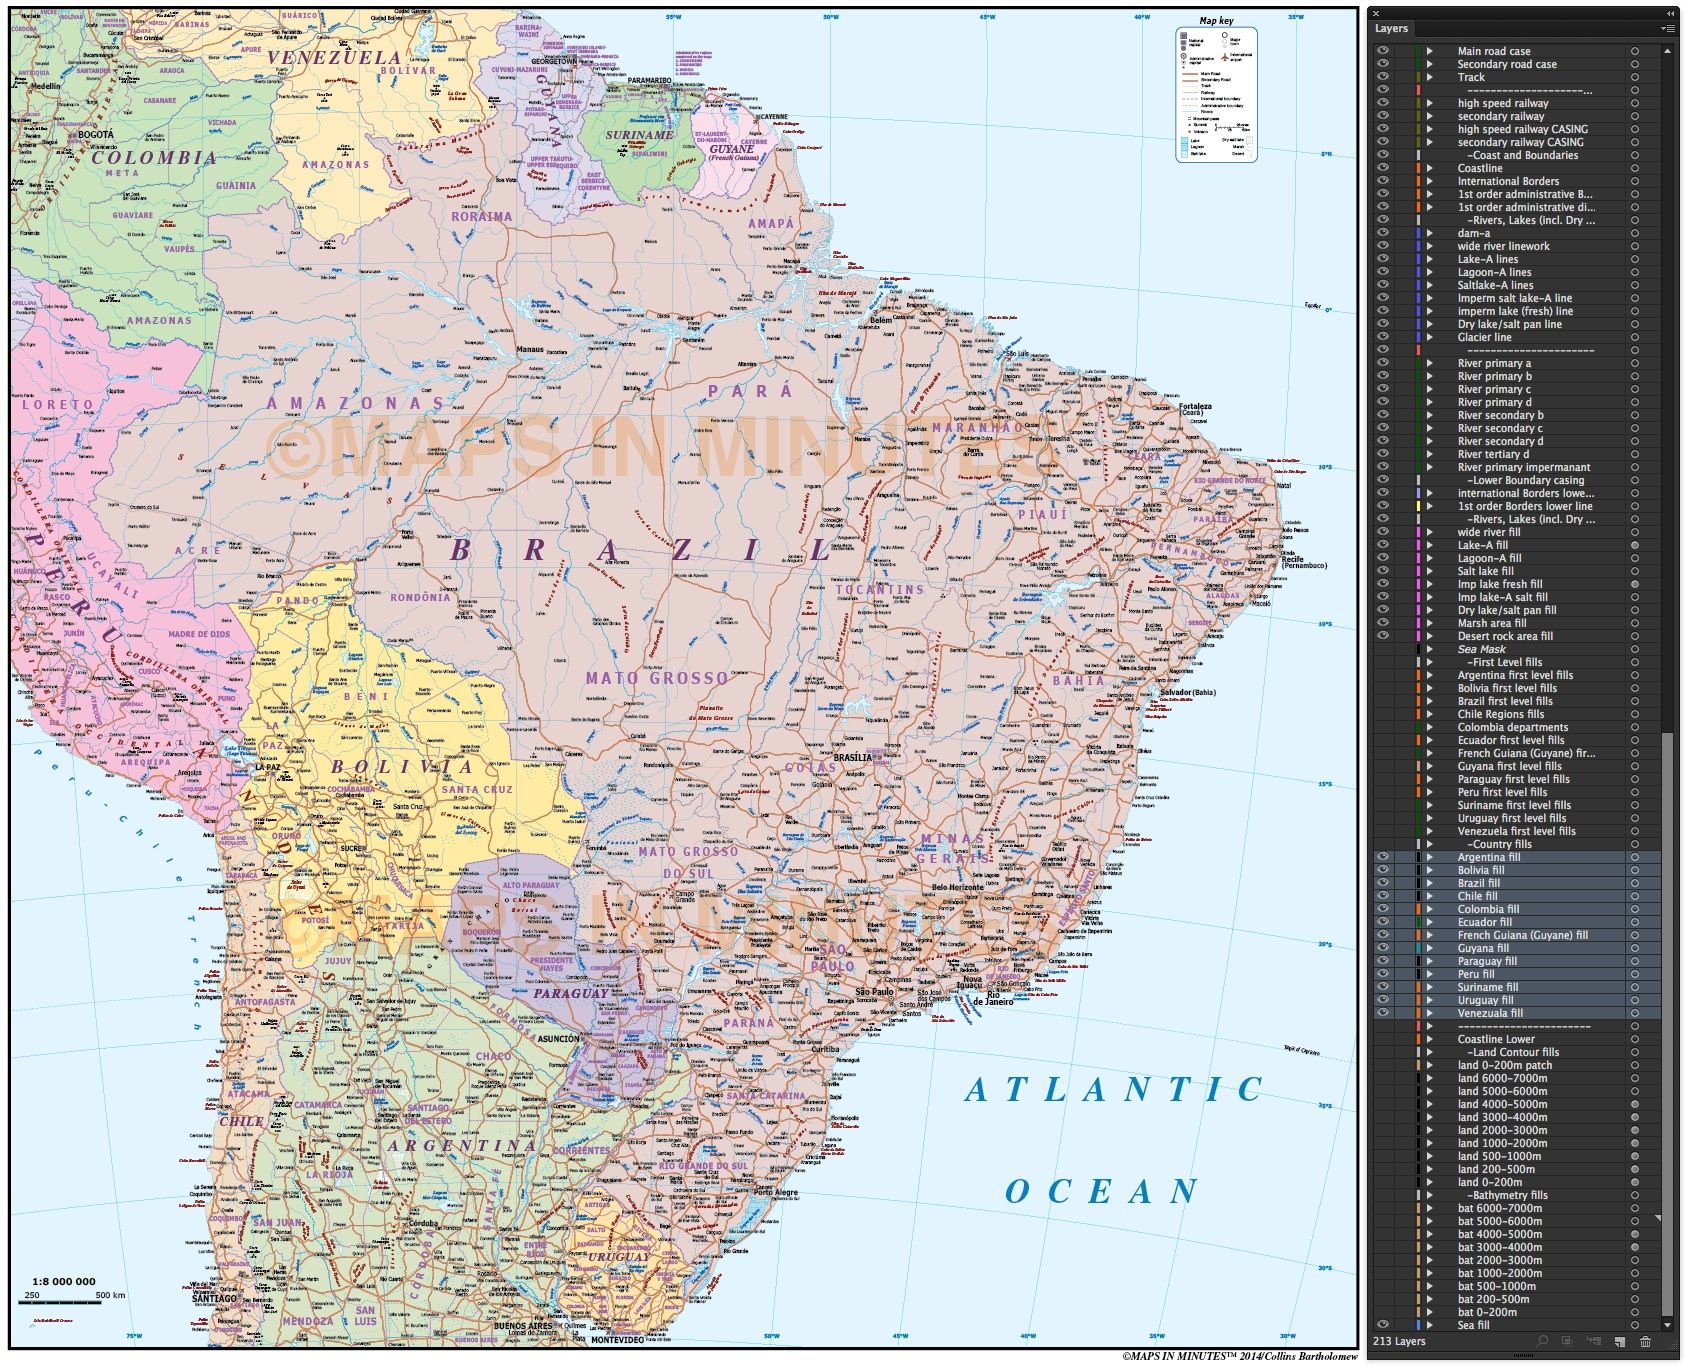
Task: Click target circle for International Borders
Action: point(1635,181)
